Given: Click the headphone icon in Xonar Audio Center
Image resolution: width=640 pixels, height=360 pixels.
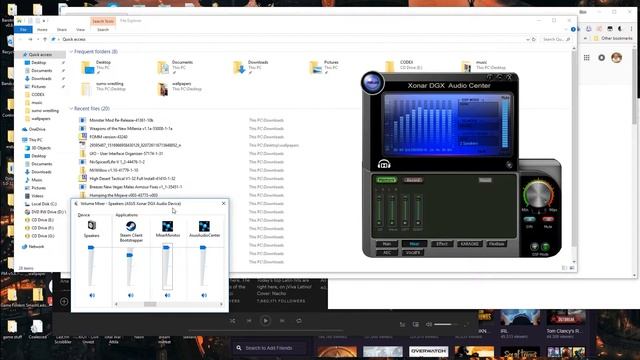Looking at the screenshot, I should [x=384, y=164].
